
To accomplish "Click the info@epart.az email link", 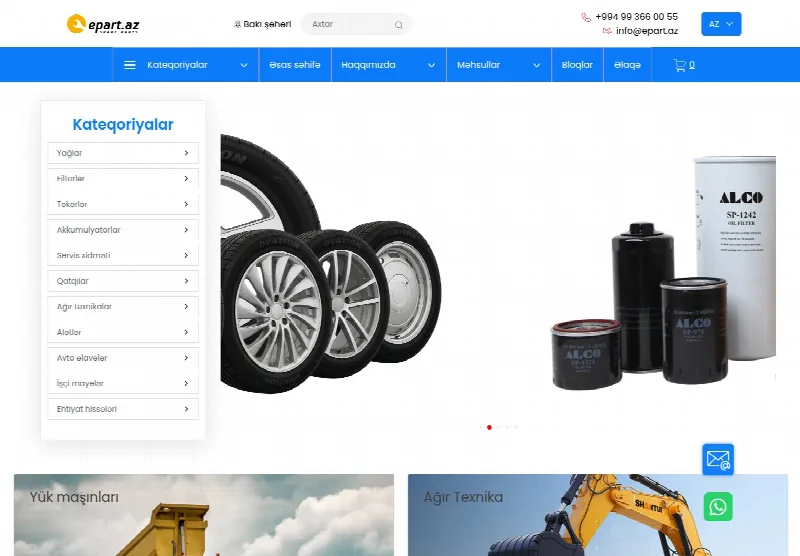I will coord(646,31).
